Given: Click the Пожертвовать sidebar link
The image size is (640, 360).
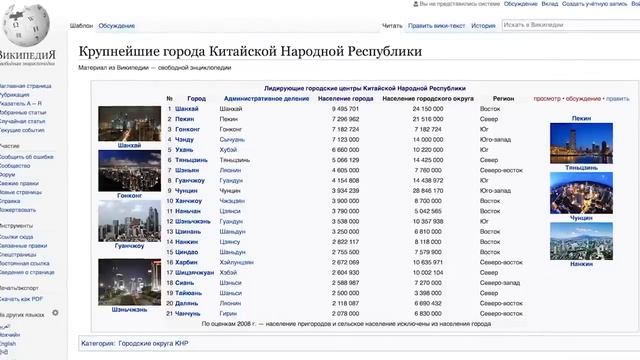Looking at the screenshot, I should pyautogui.click(x=18, y=210).
